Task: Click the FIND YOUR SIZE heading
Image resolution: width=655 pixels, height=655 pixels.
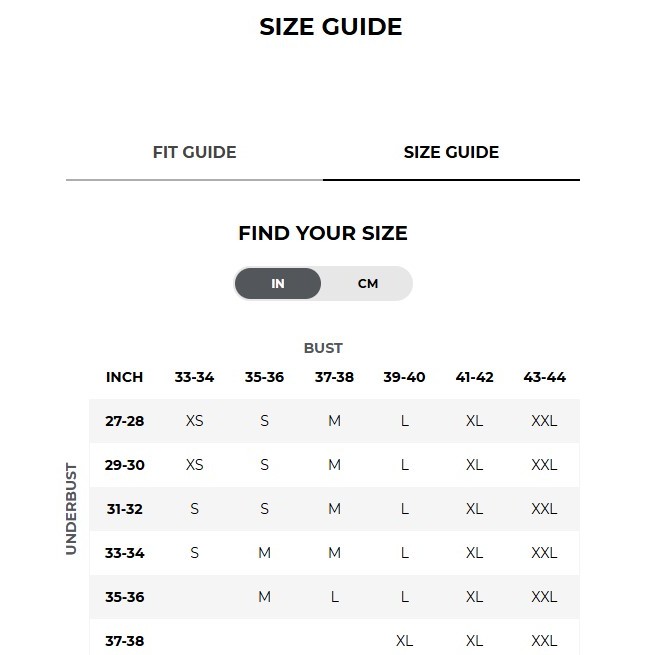Action: coord(323,233)
